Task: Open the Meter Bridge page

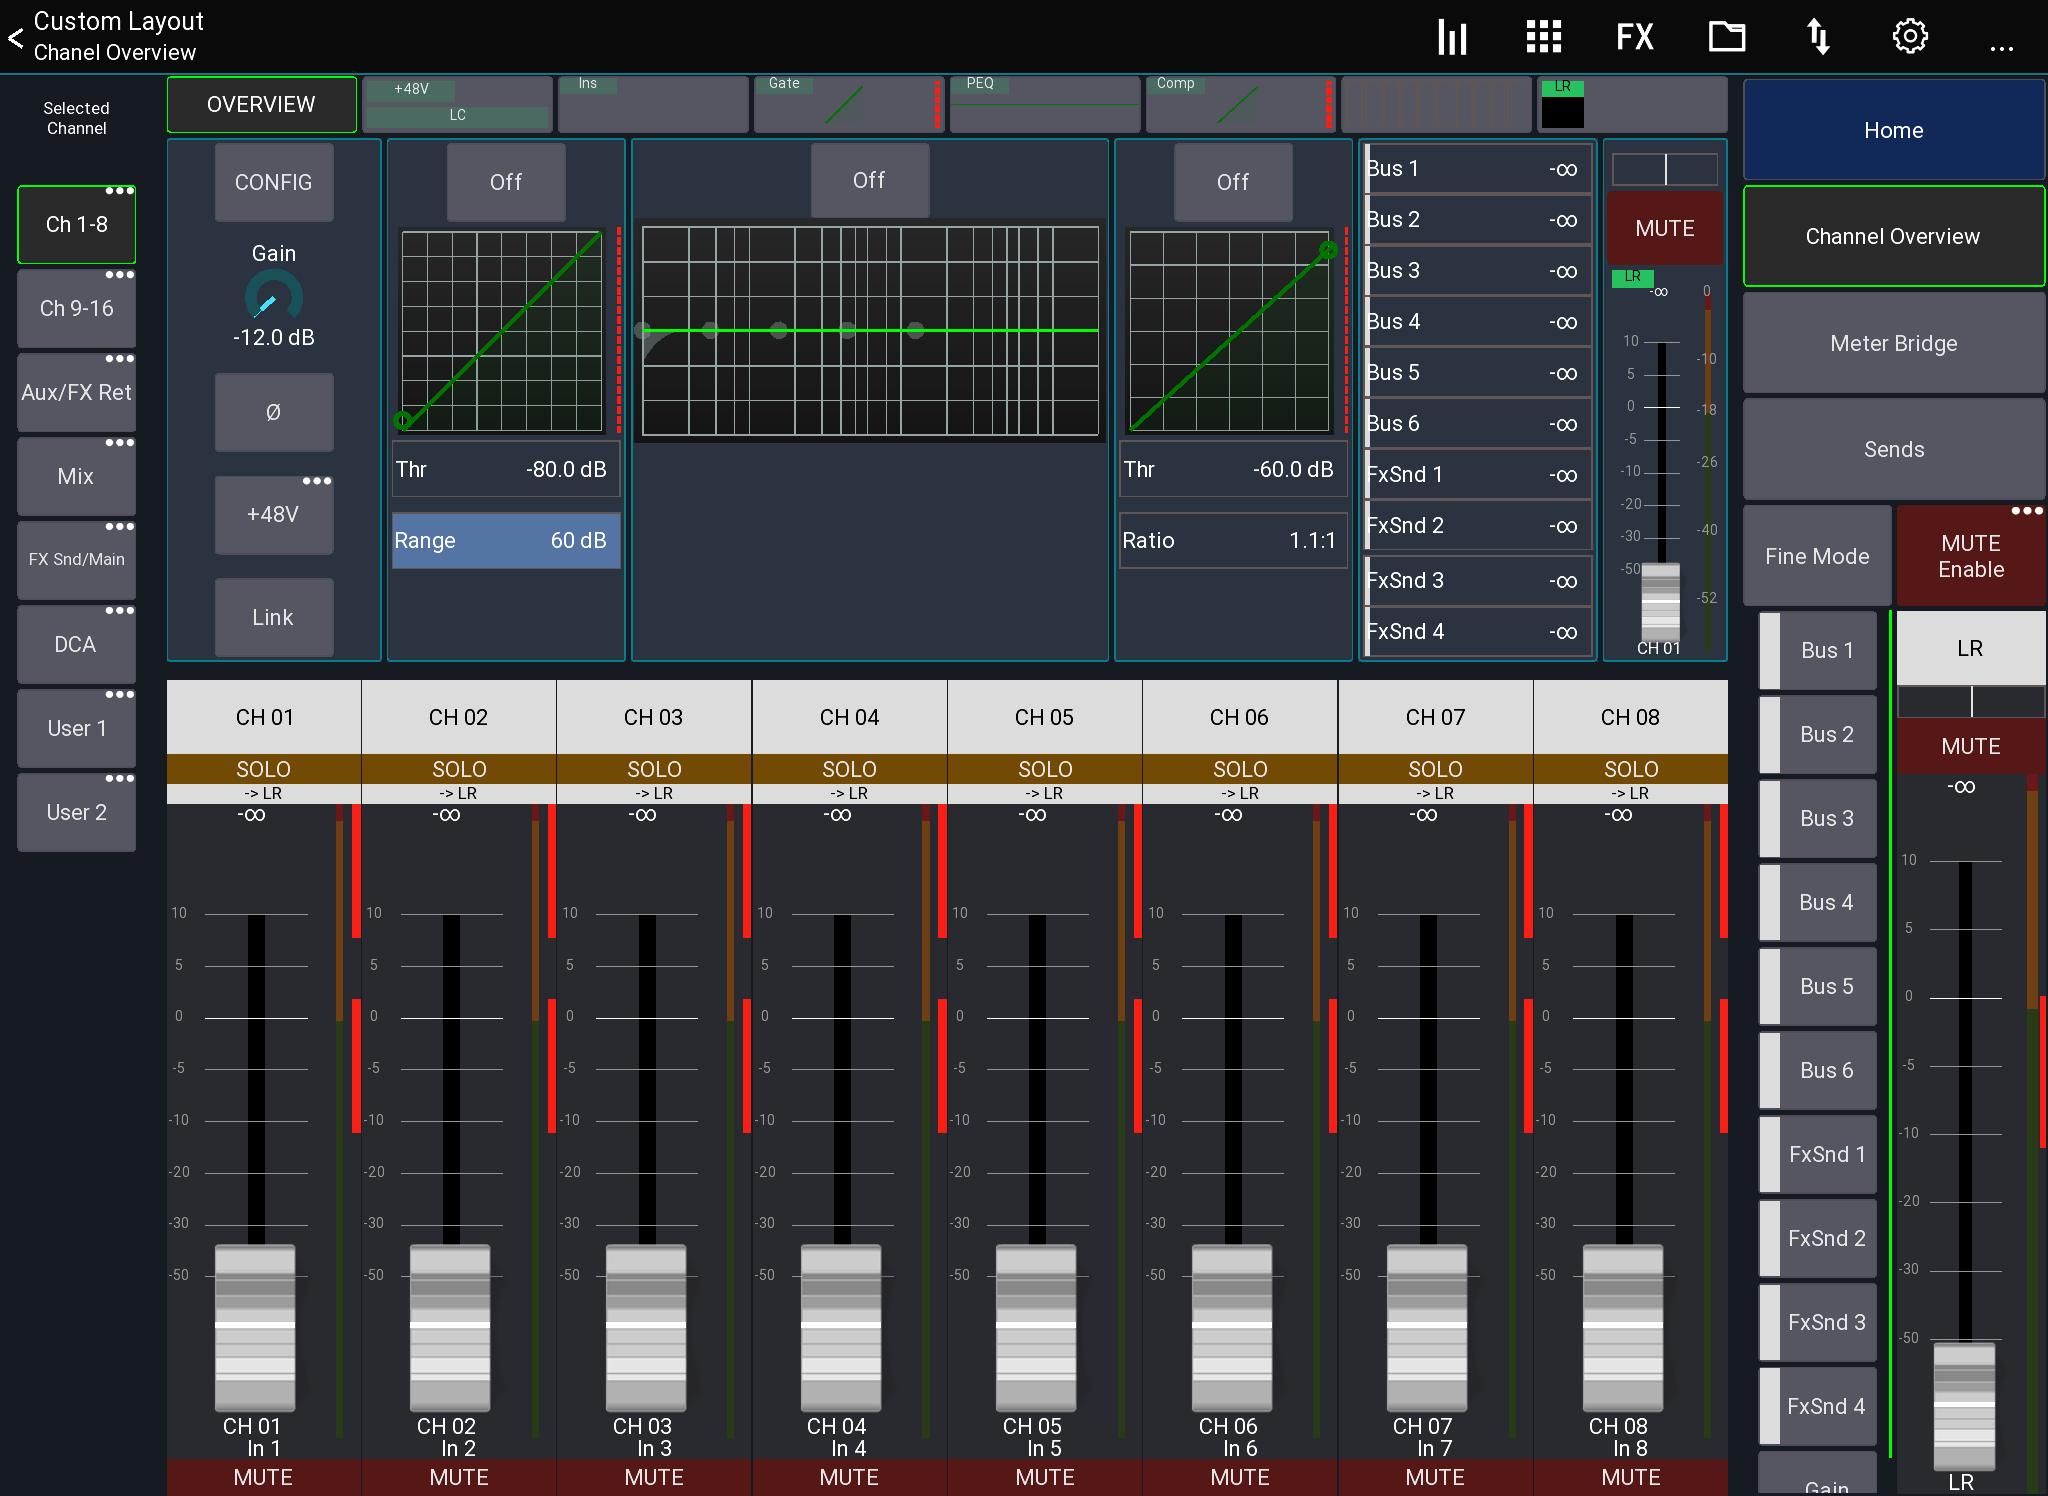Action: [x=1893, y=342]
